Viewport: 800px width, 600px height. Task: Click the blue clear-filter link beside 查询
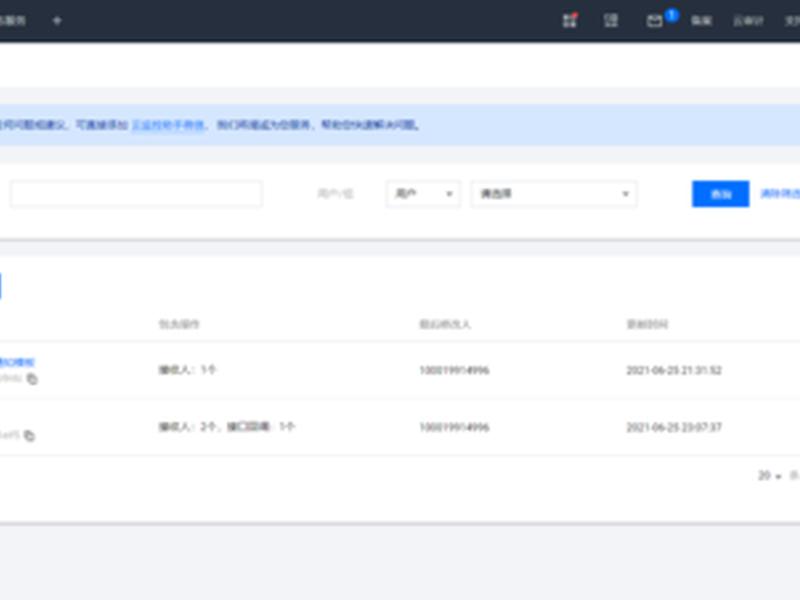tap(780, 194)
